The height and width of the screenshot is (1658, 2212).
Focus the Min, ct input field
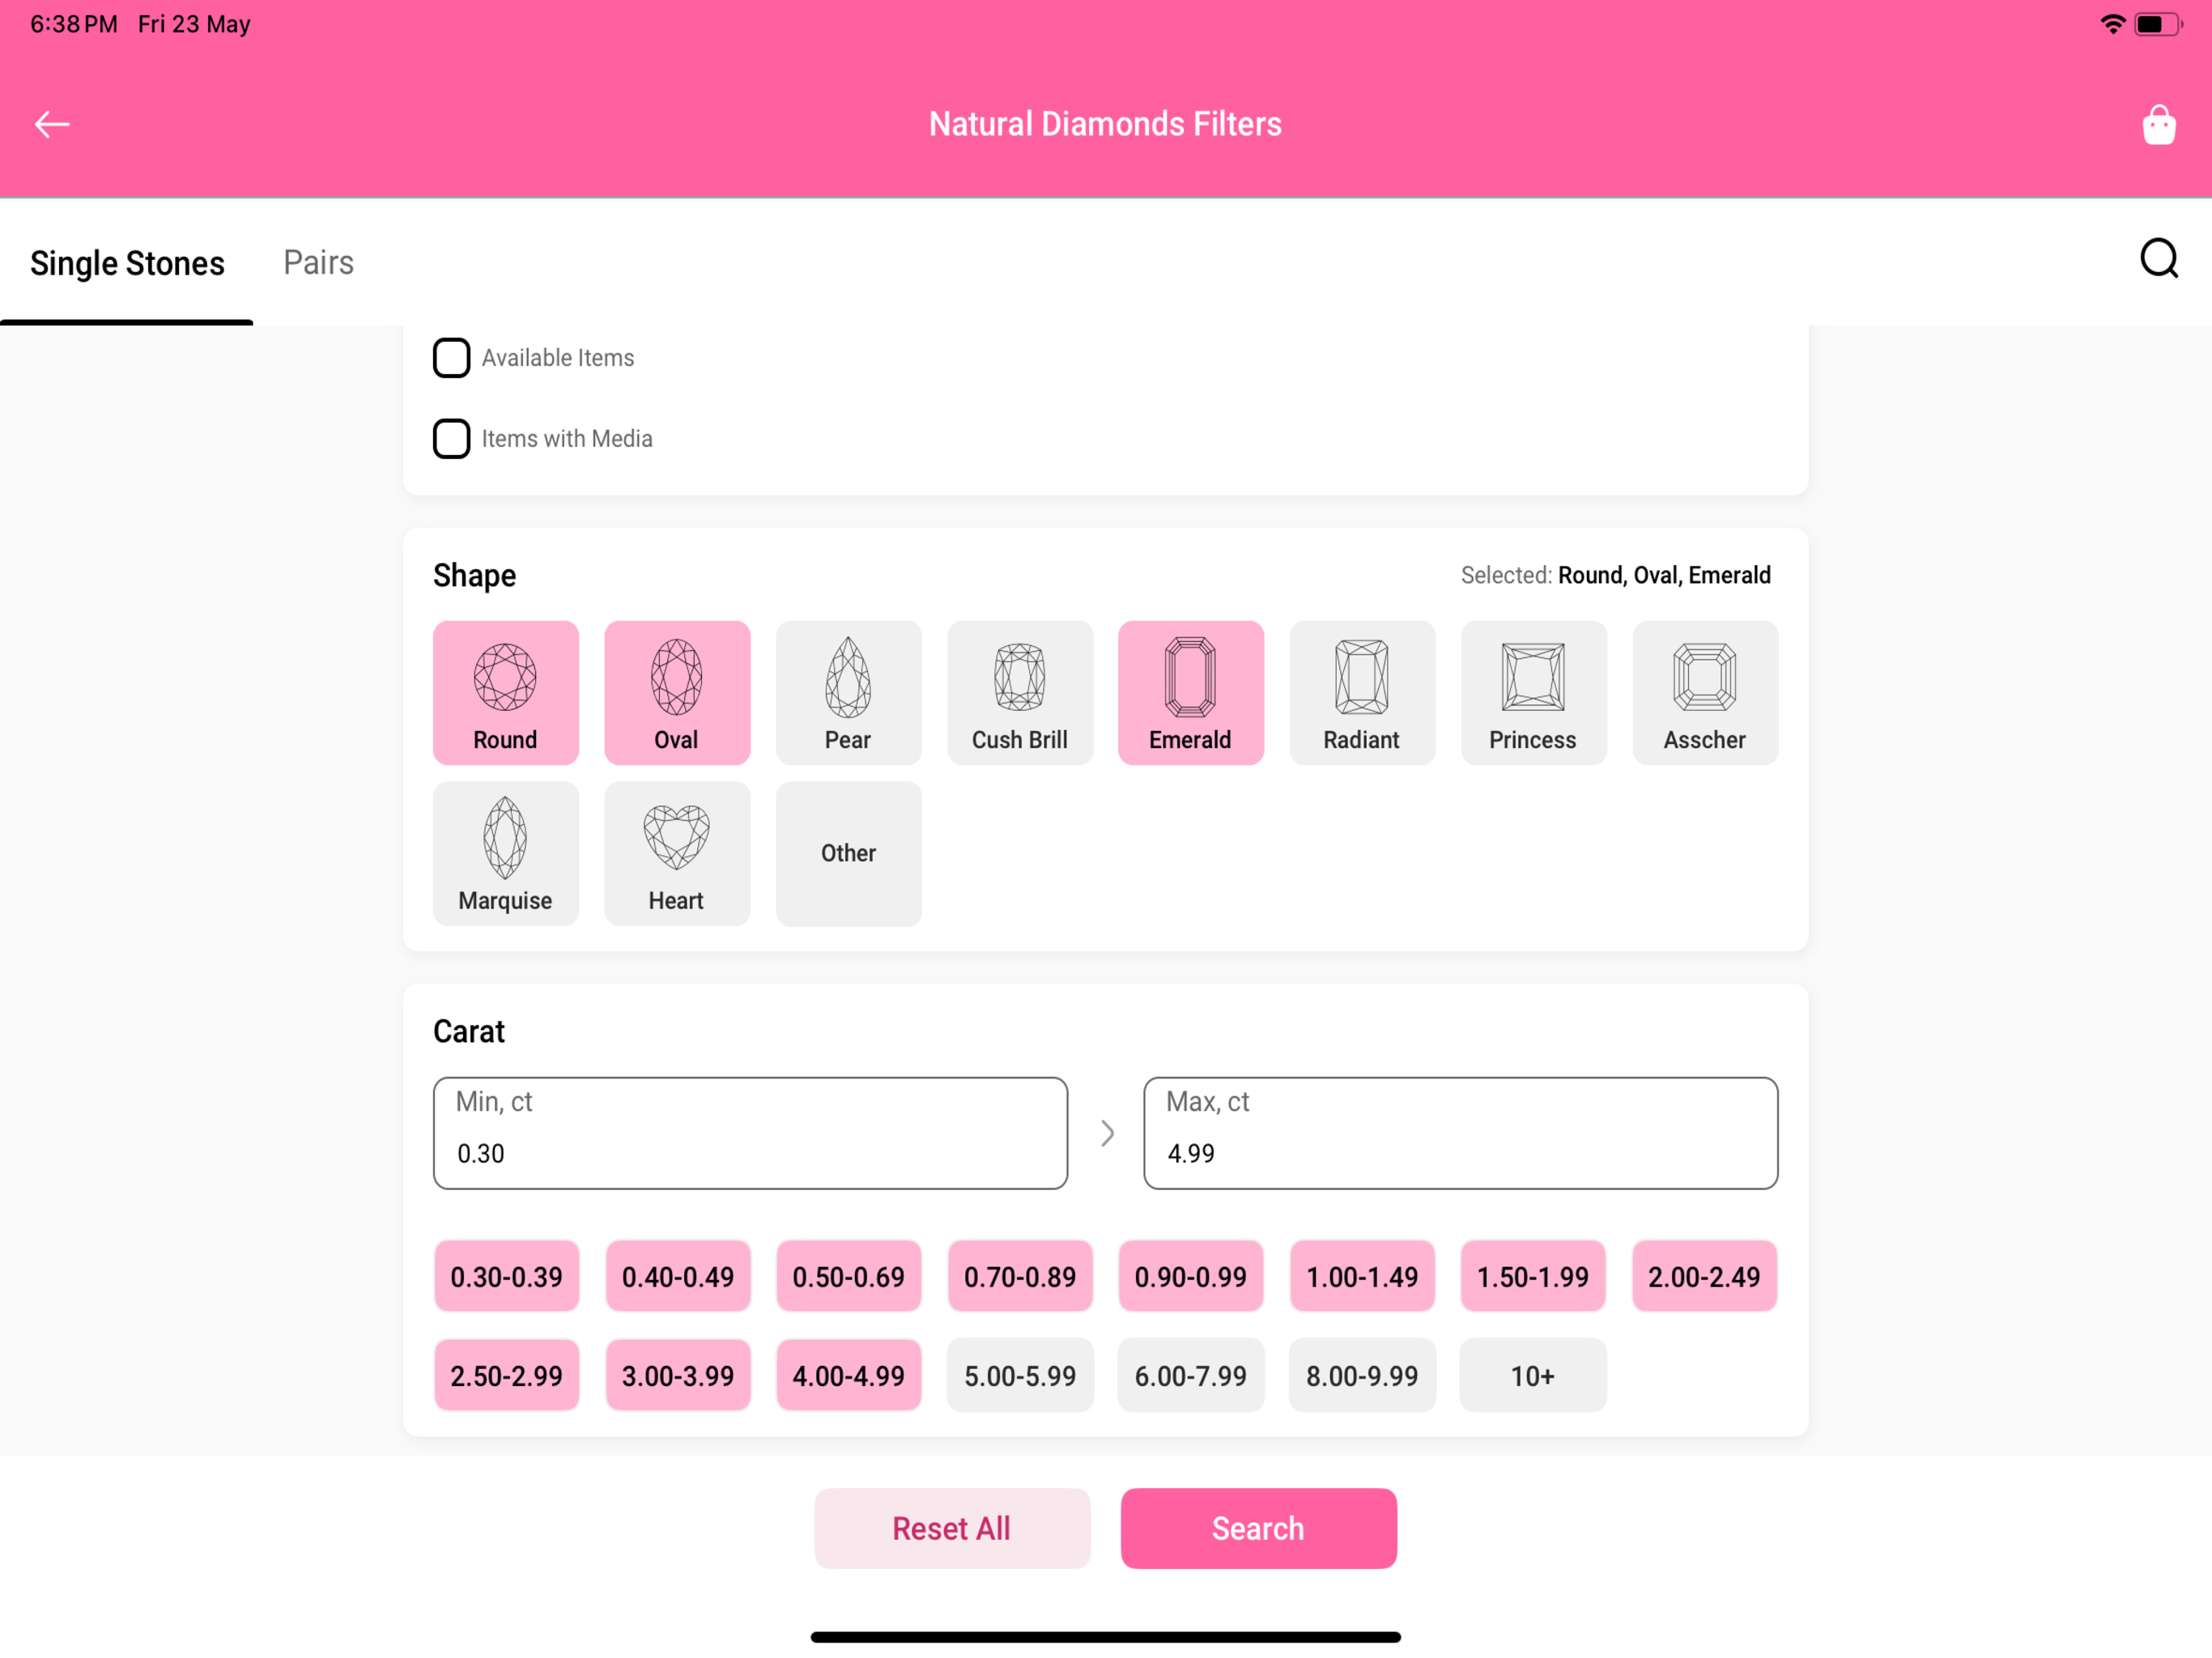pos(750,1132)
